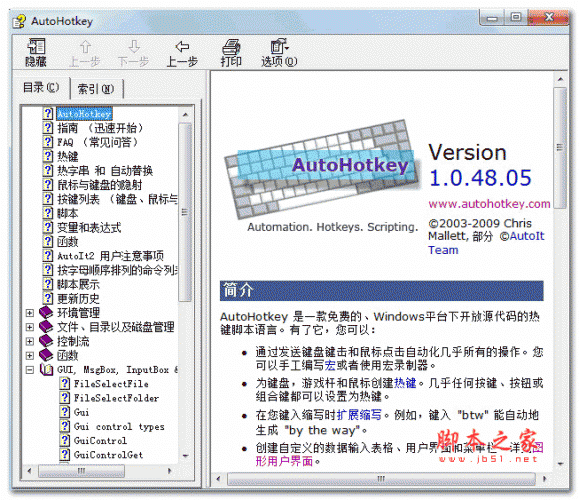Click the 简介 section heading
Screen dimensions: 579x500
[x=381, y=291]
